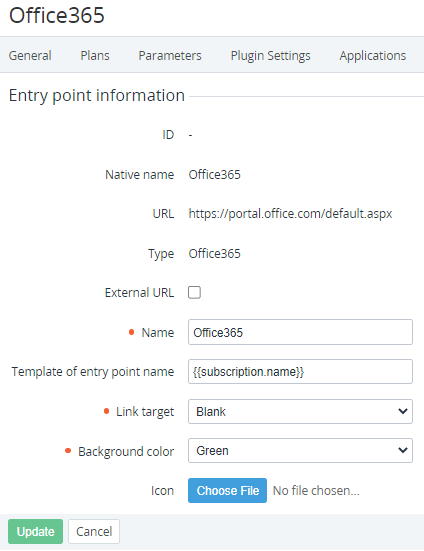Click the Choose File button for Icon
Viewport: 424px width, 551px height.
(x=227, y=490)
